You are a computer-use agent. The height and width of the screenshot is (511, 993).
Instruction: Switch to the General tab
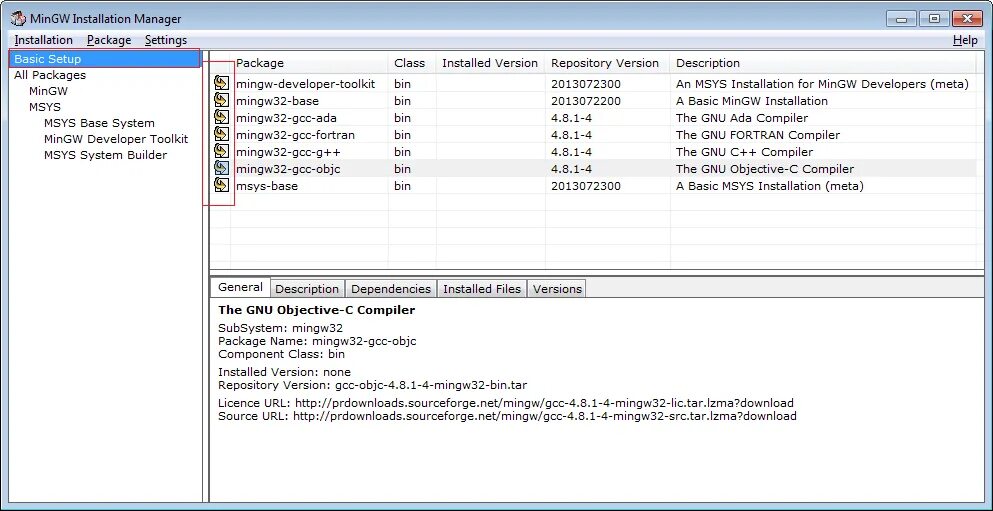click(x=240, y=287)
